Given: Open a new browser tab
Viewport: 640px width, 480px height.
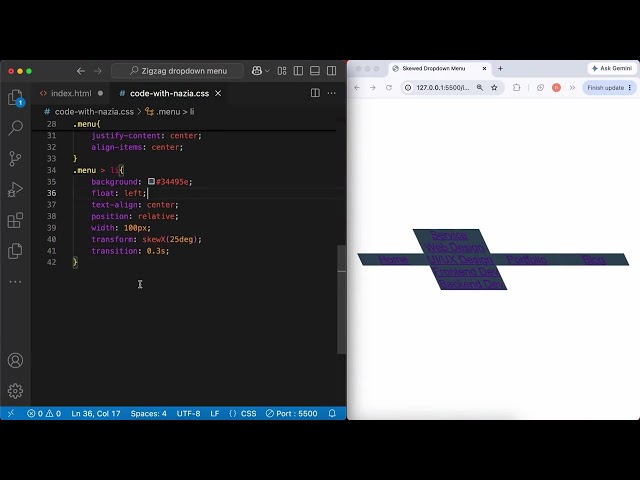Looking at the screenshot, I should [x=500, y=69].
